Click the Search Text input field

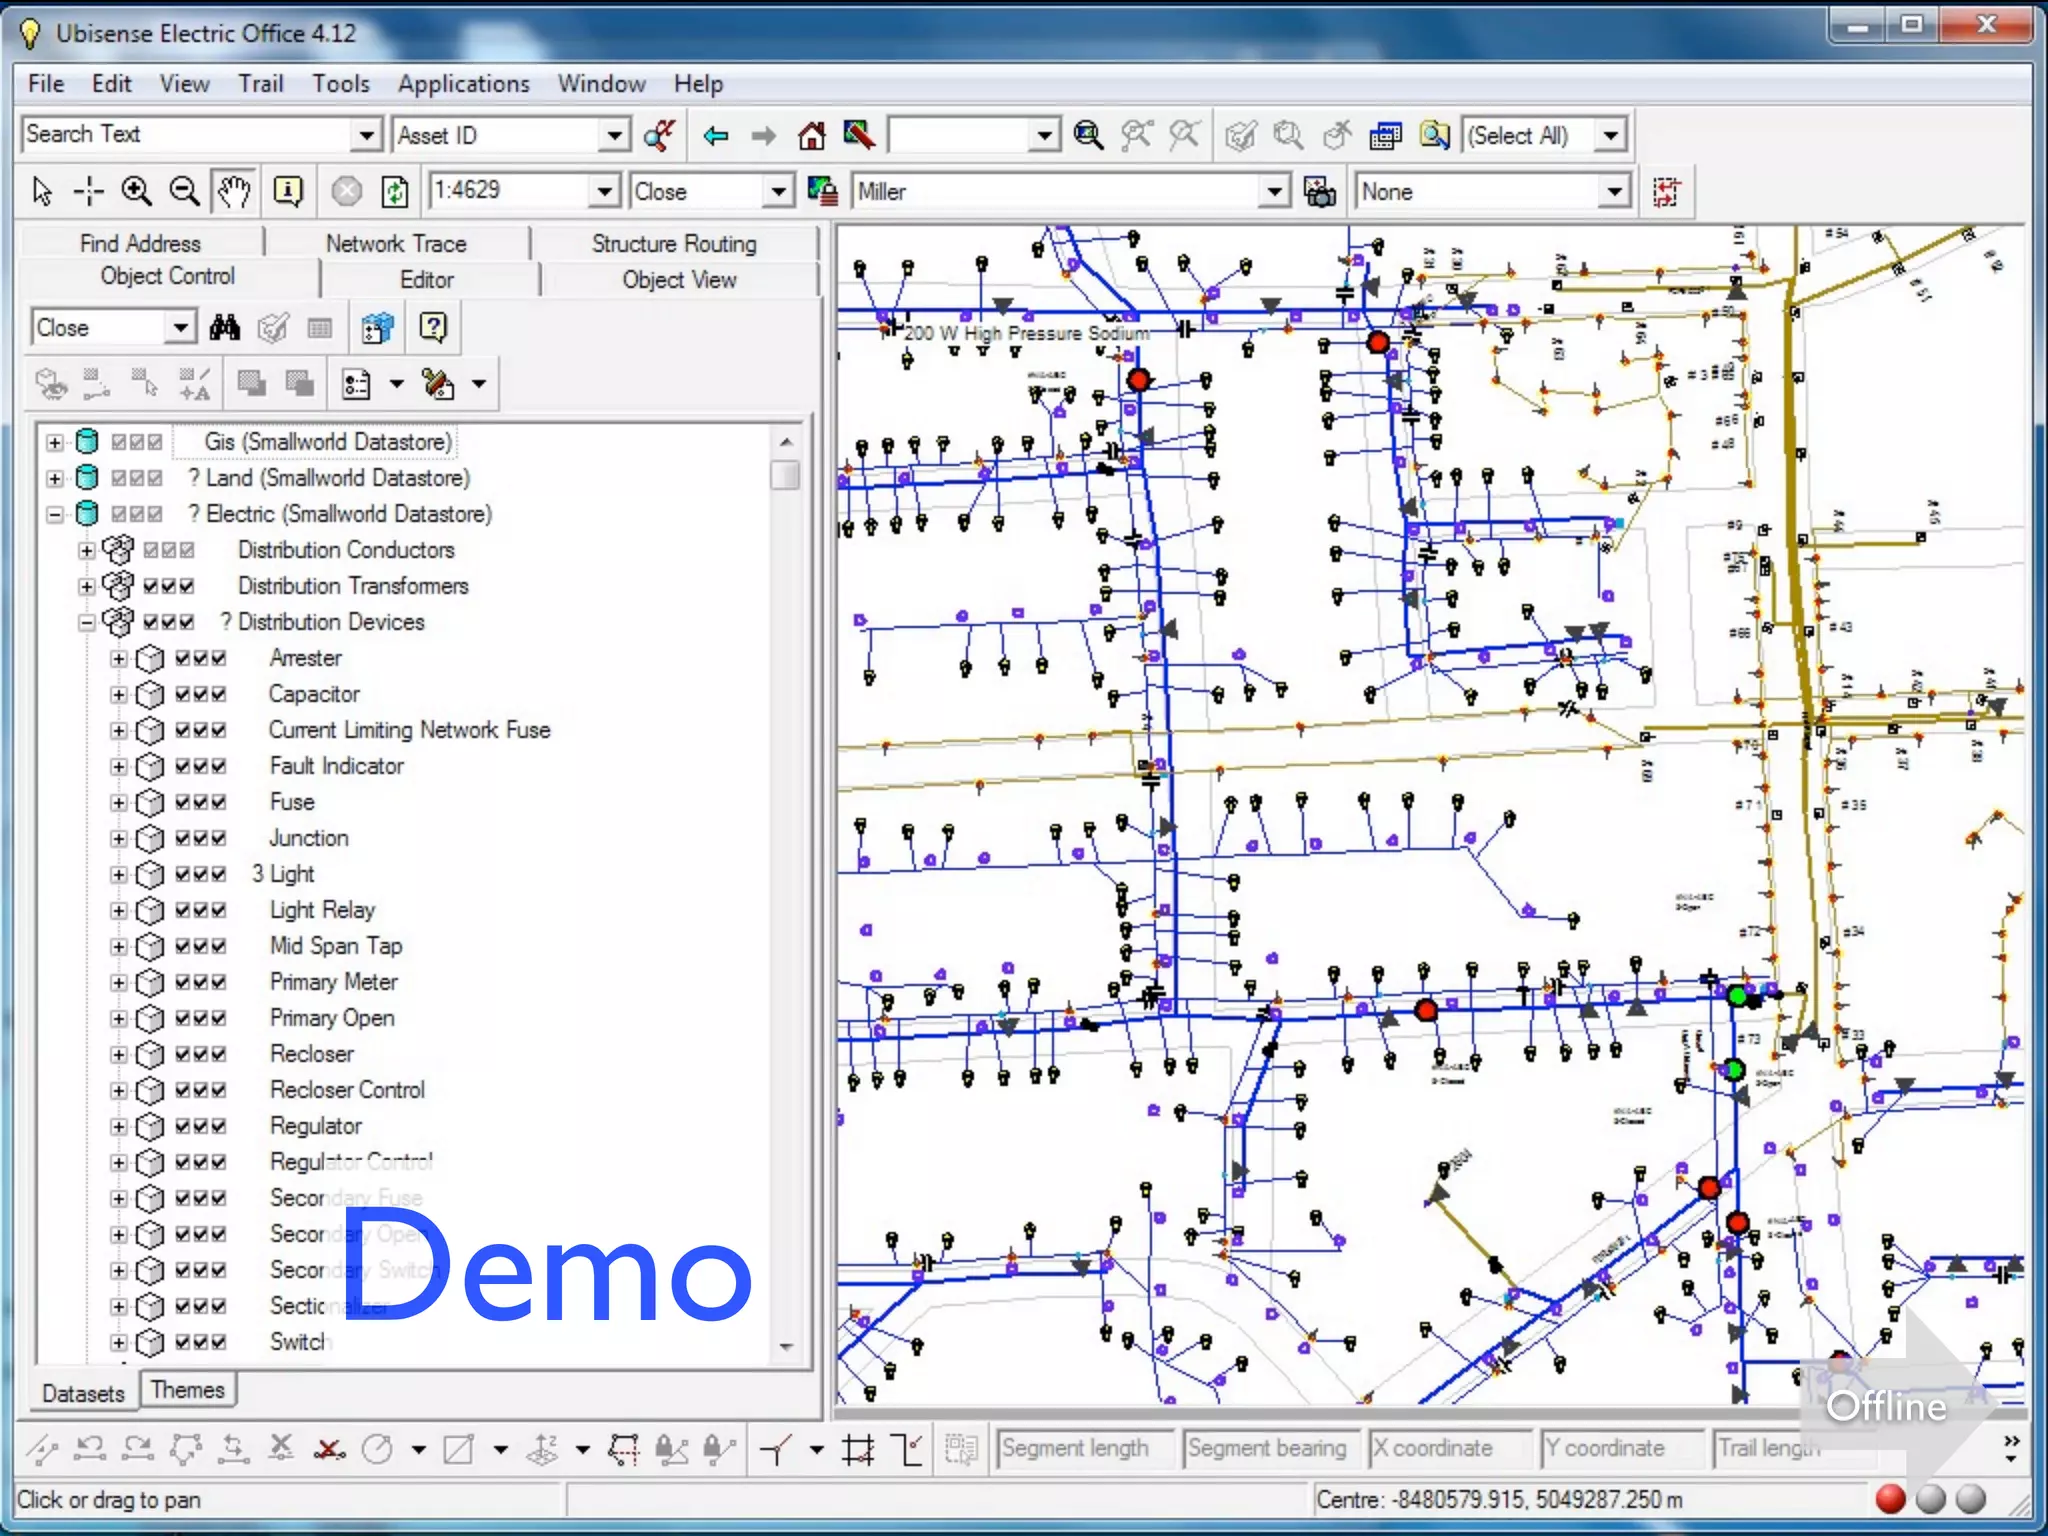[186, 135]
